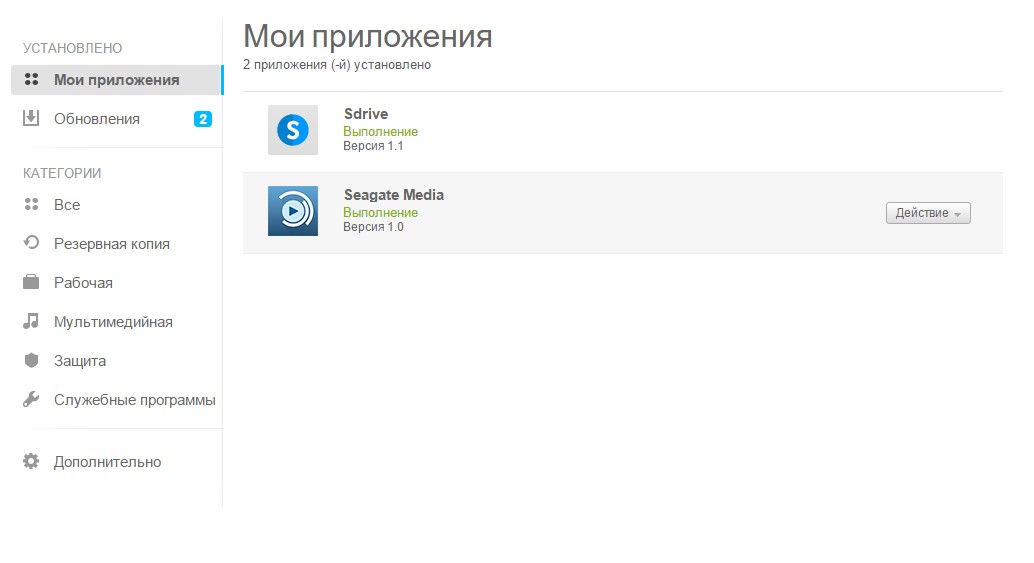Screen dimensions: 1034x563
Task: Click the briefcase icon for Рабочая
Action: 31,282
